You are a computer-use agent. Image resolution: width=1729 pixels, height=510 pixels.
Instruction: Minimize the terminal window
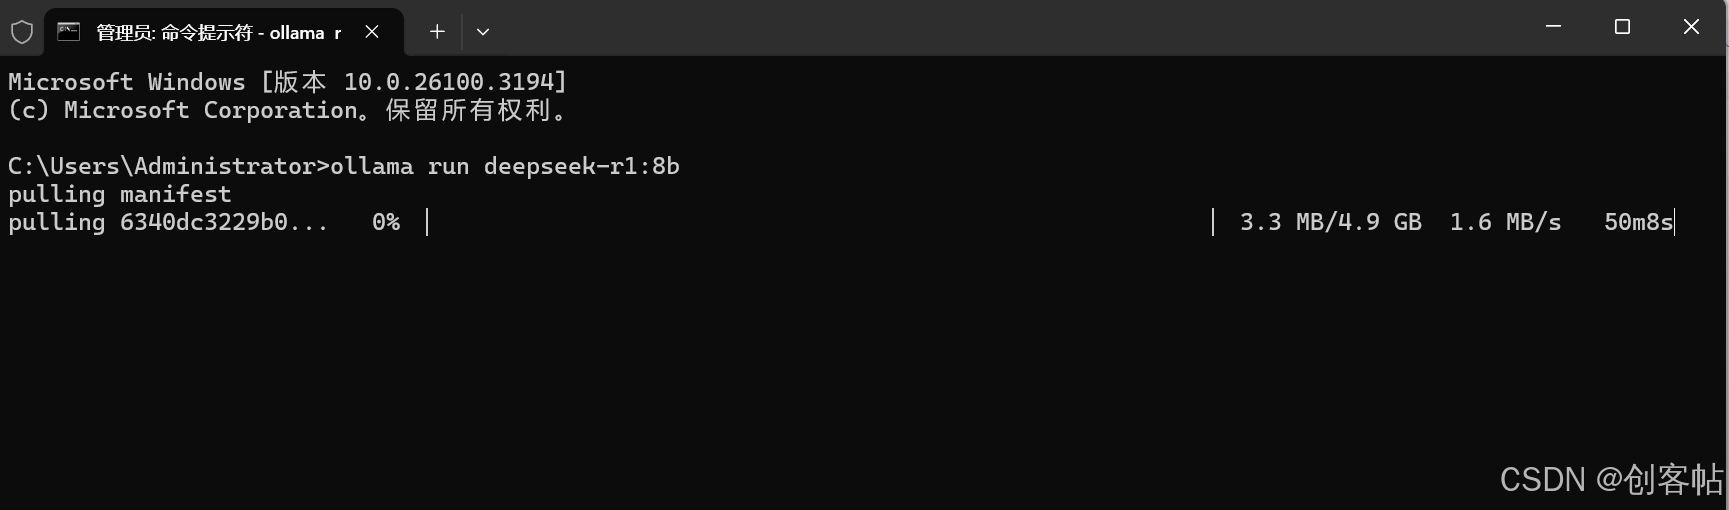[x=1553, y=27]
